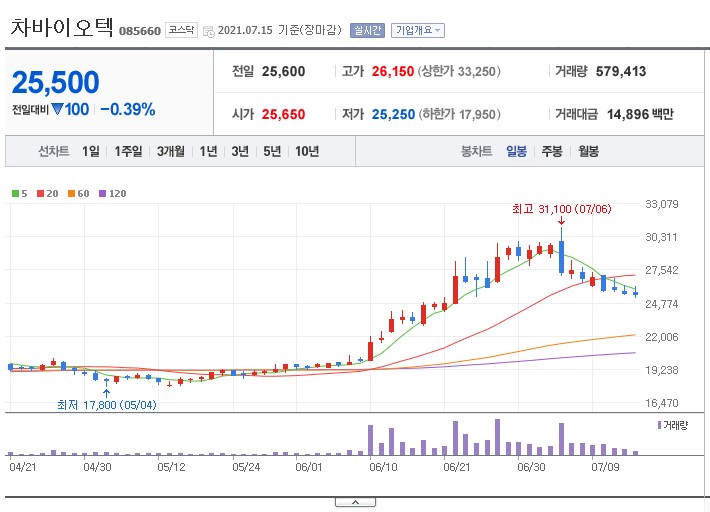Select the 5년 line chart tab
Image resolution: width=710 pixels, height=512 pixels.
(272, 151)
